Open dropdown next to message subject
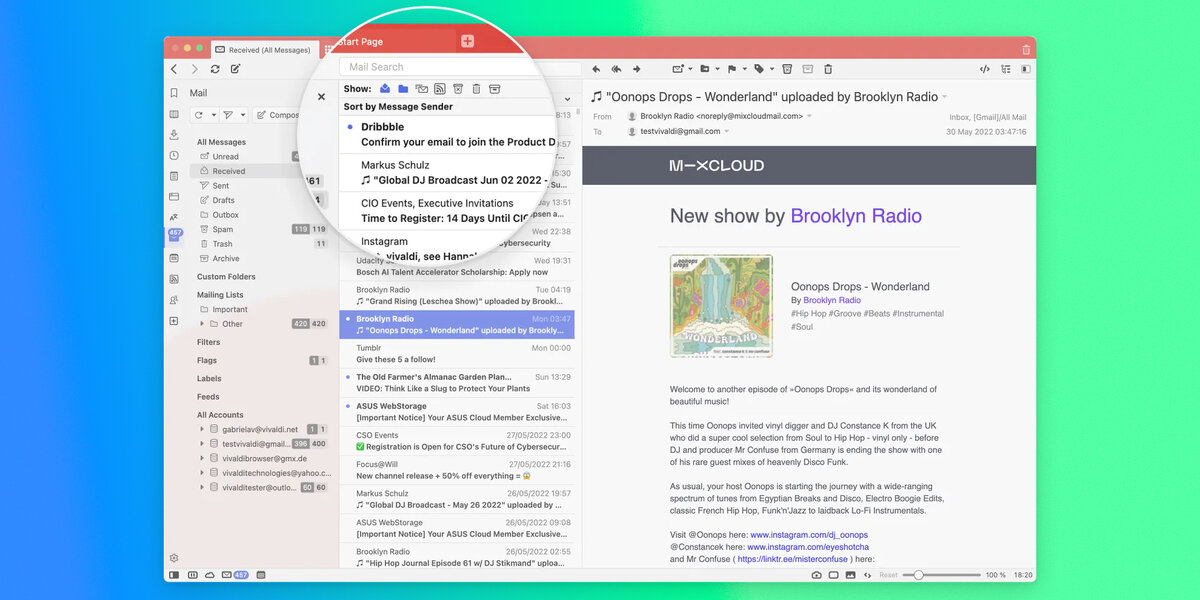The image size is (1200, 600). (945, 97)
